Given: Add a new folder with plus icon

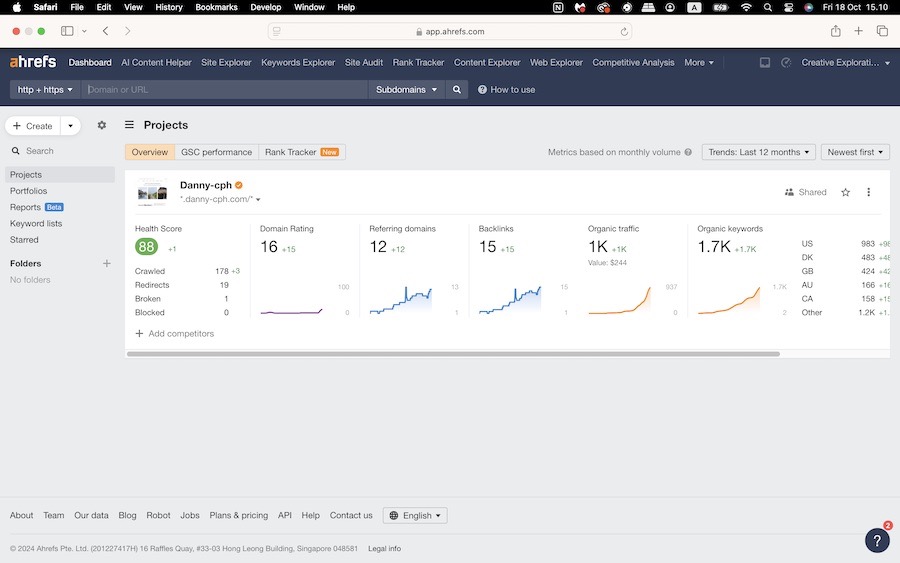Looking at the screenshot, I should coord(107,264).
